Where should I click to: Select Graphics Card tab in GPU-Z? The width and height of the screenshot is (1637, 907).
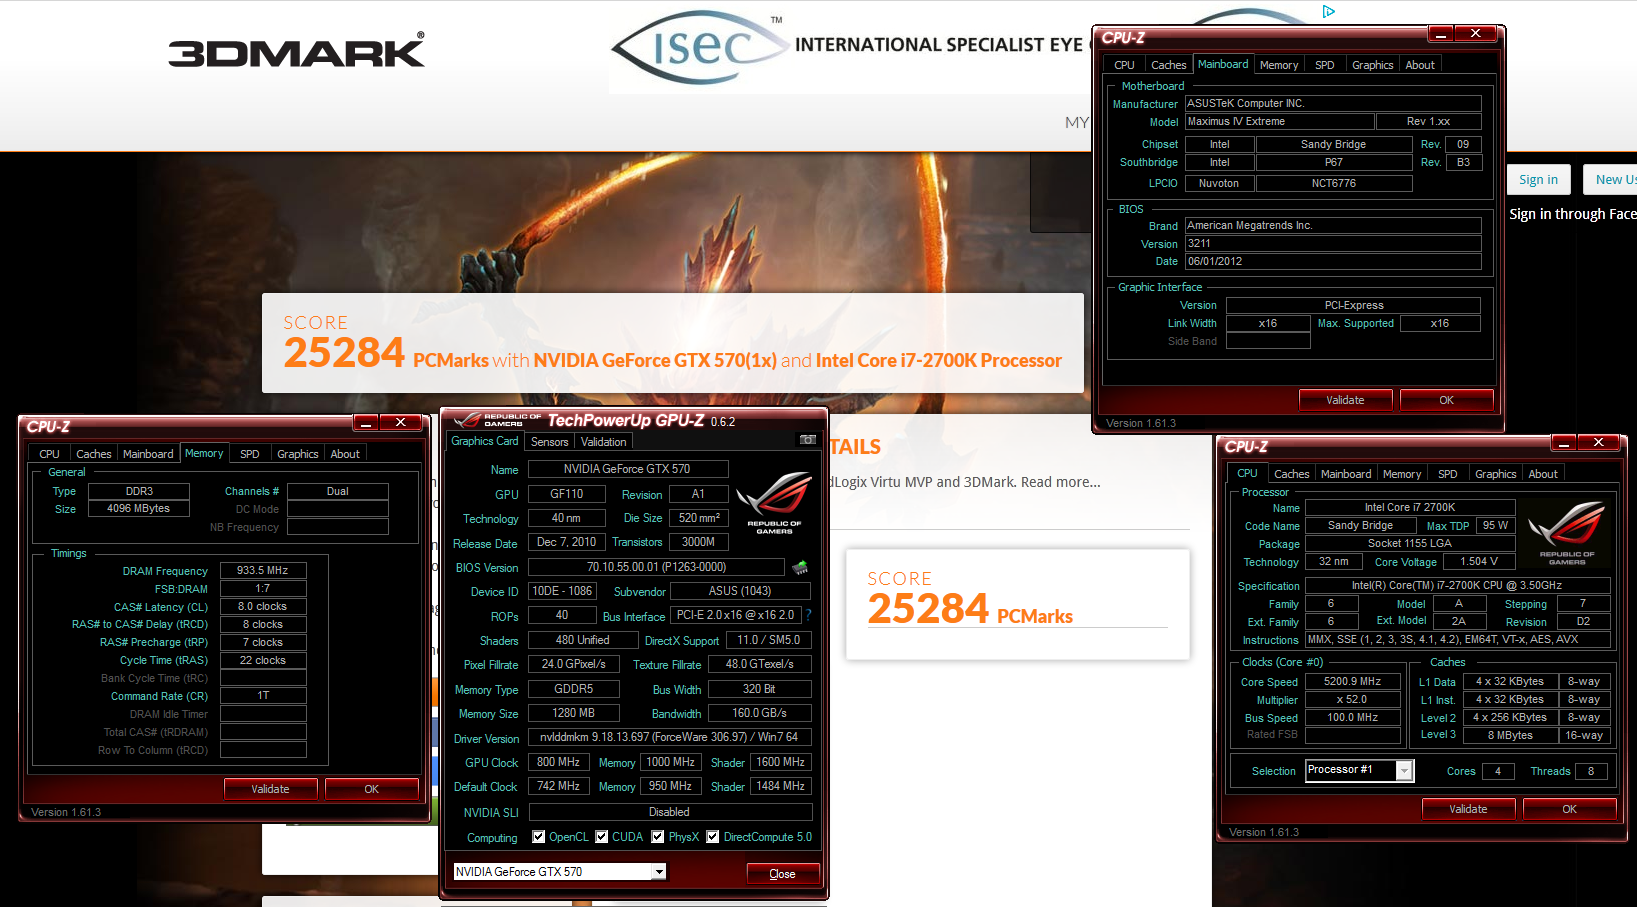(485, 441)
